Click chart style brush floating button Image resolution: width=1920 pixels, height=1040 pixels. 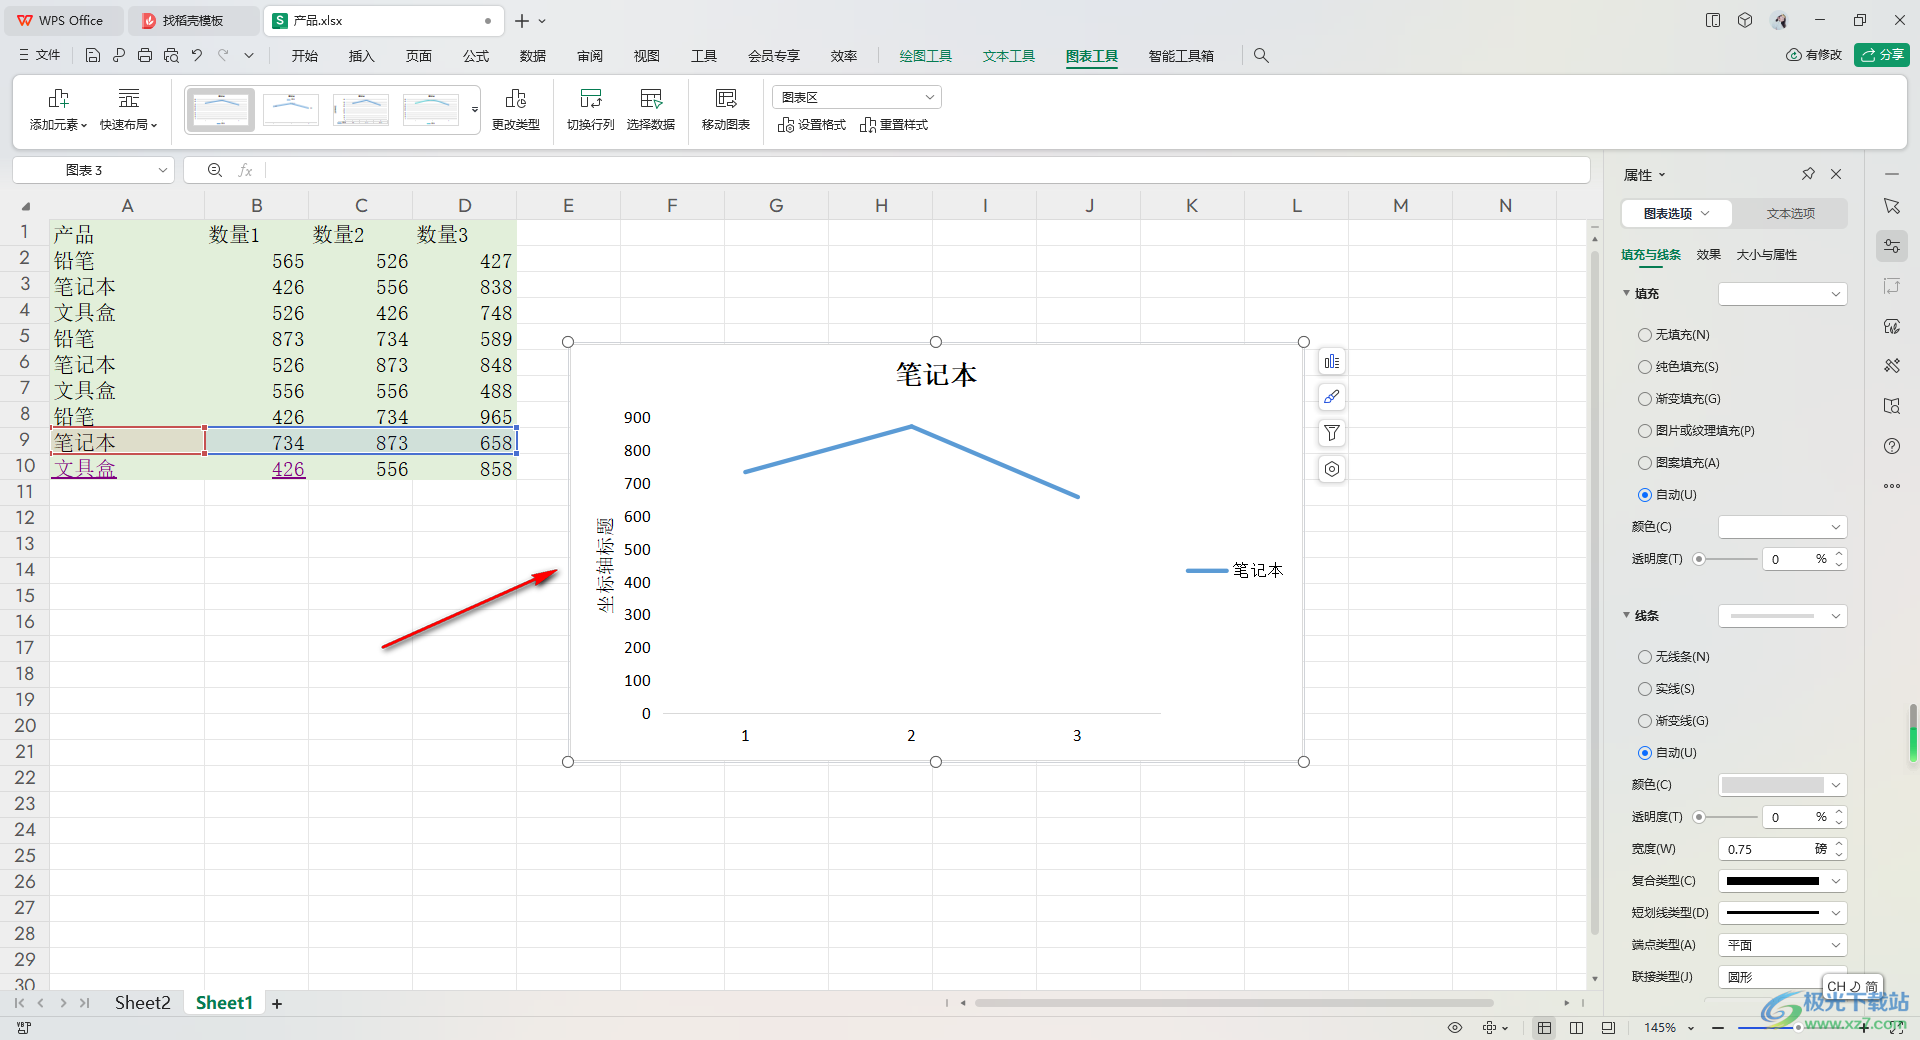tap(1332, 397)
